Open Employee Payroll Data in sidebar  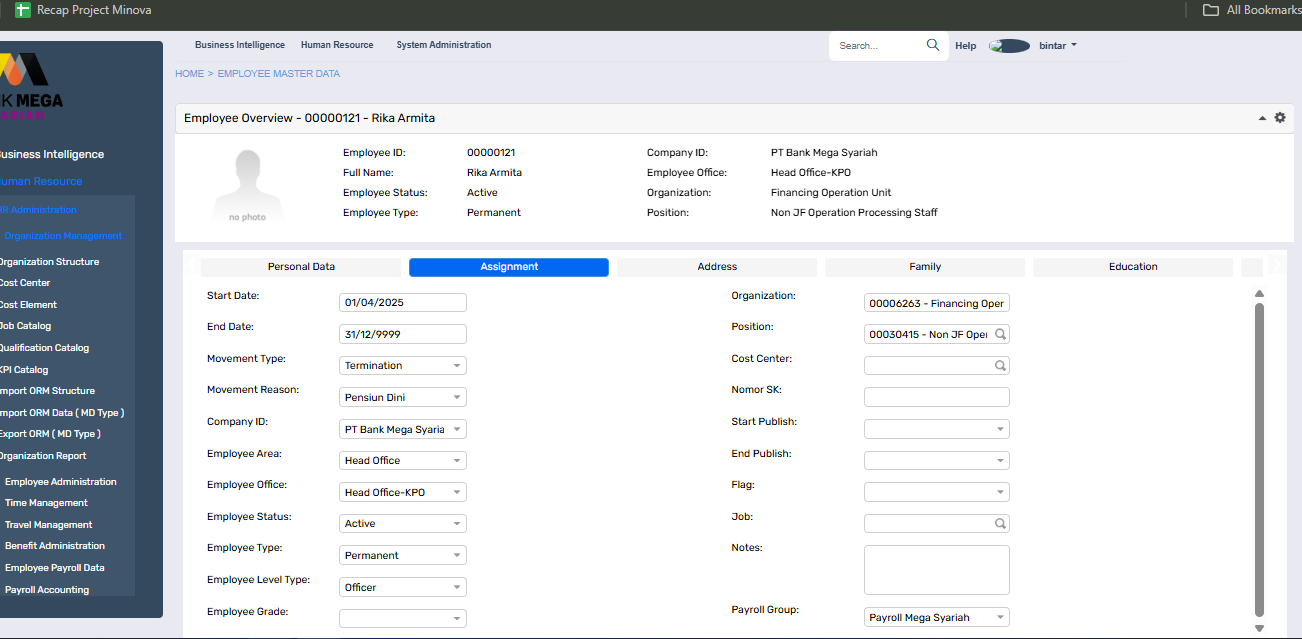pyautogui.click(x=54, y=568)
